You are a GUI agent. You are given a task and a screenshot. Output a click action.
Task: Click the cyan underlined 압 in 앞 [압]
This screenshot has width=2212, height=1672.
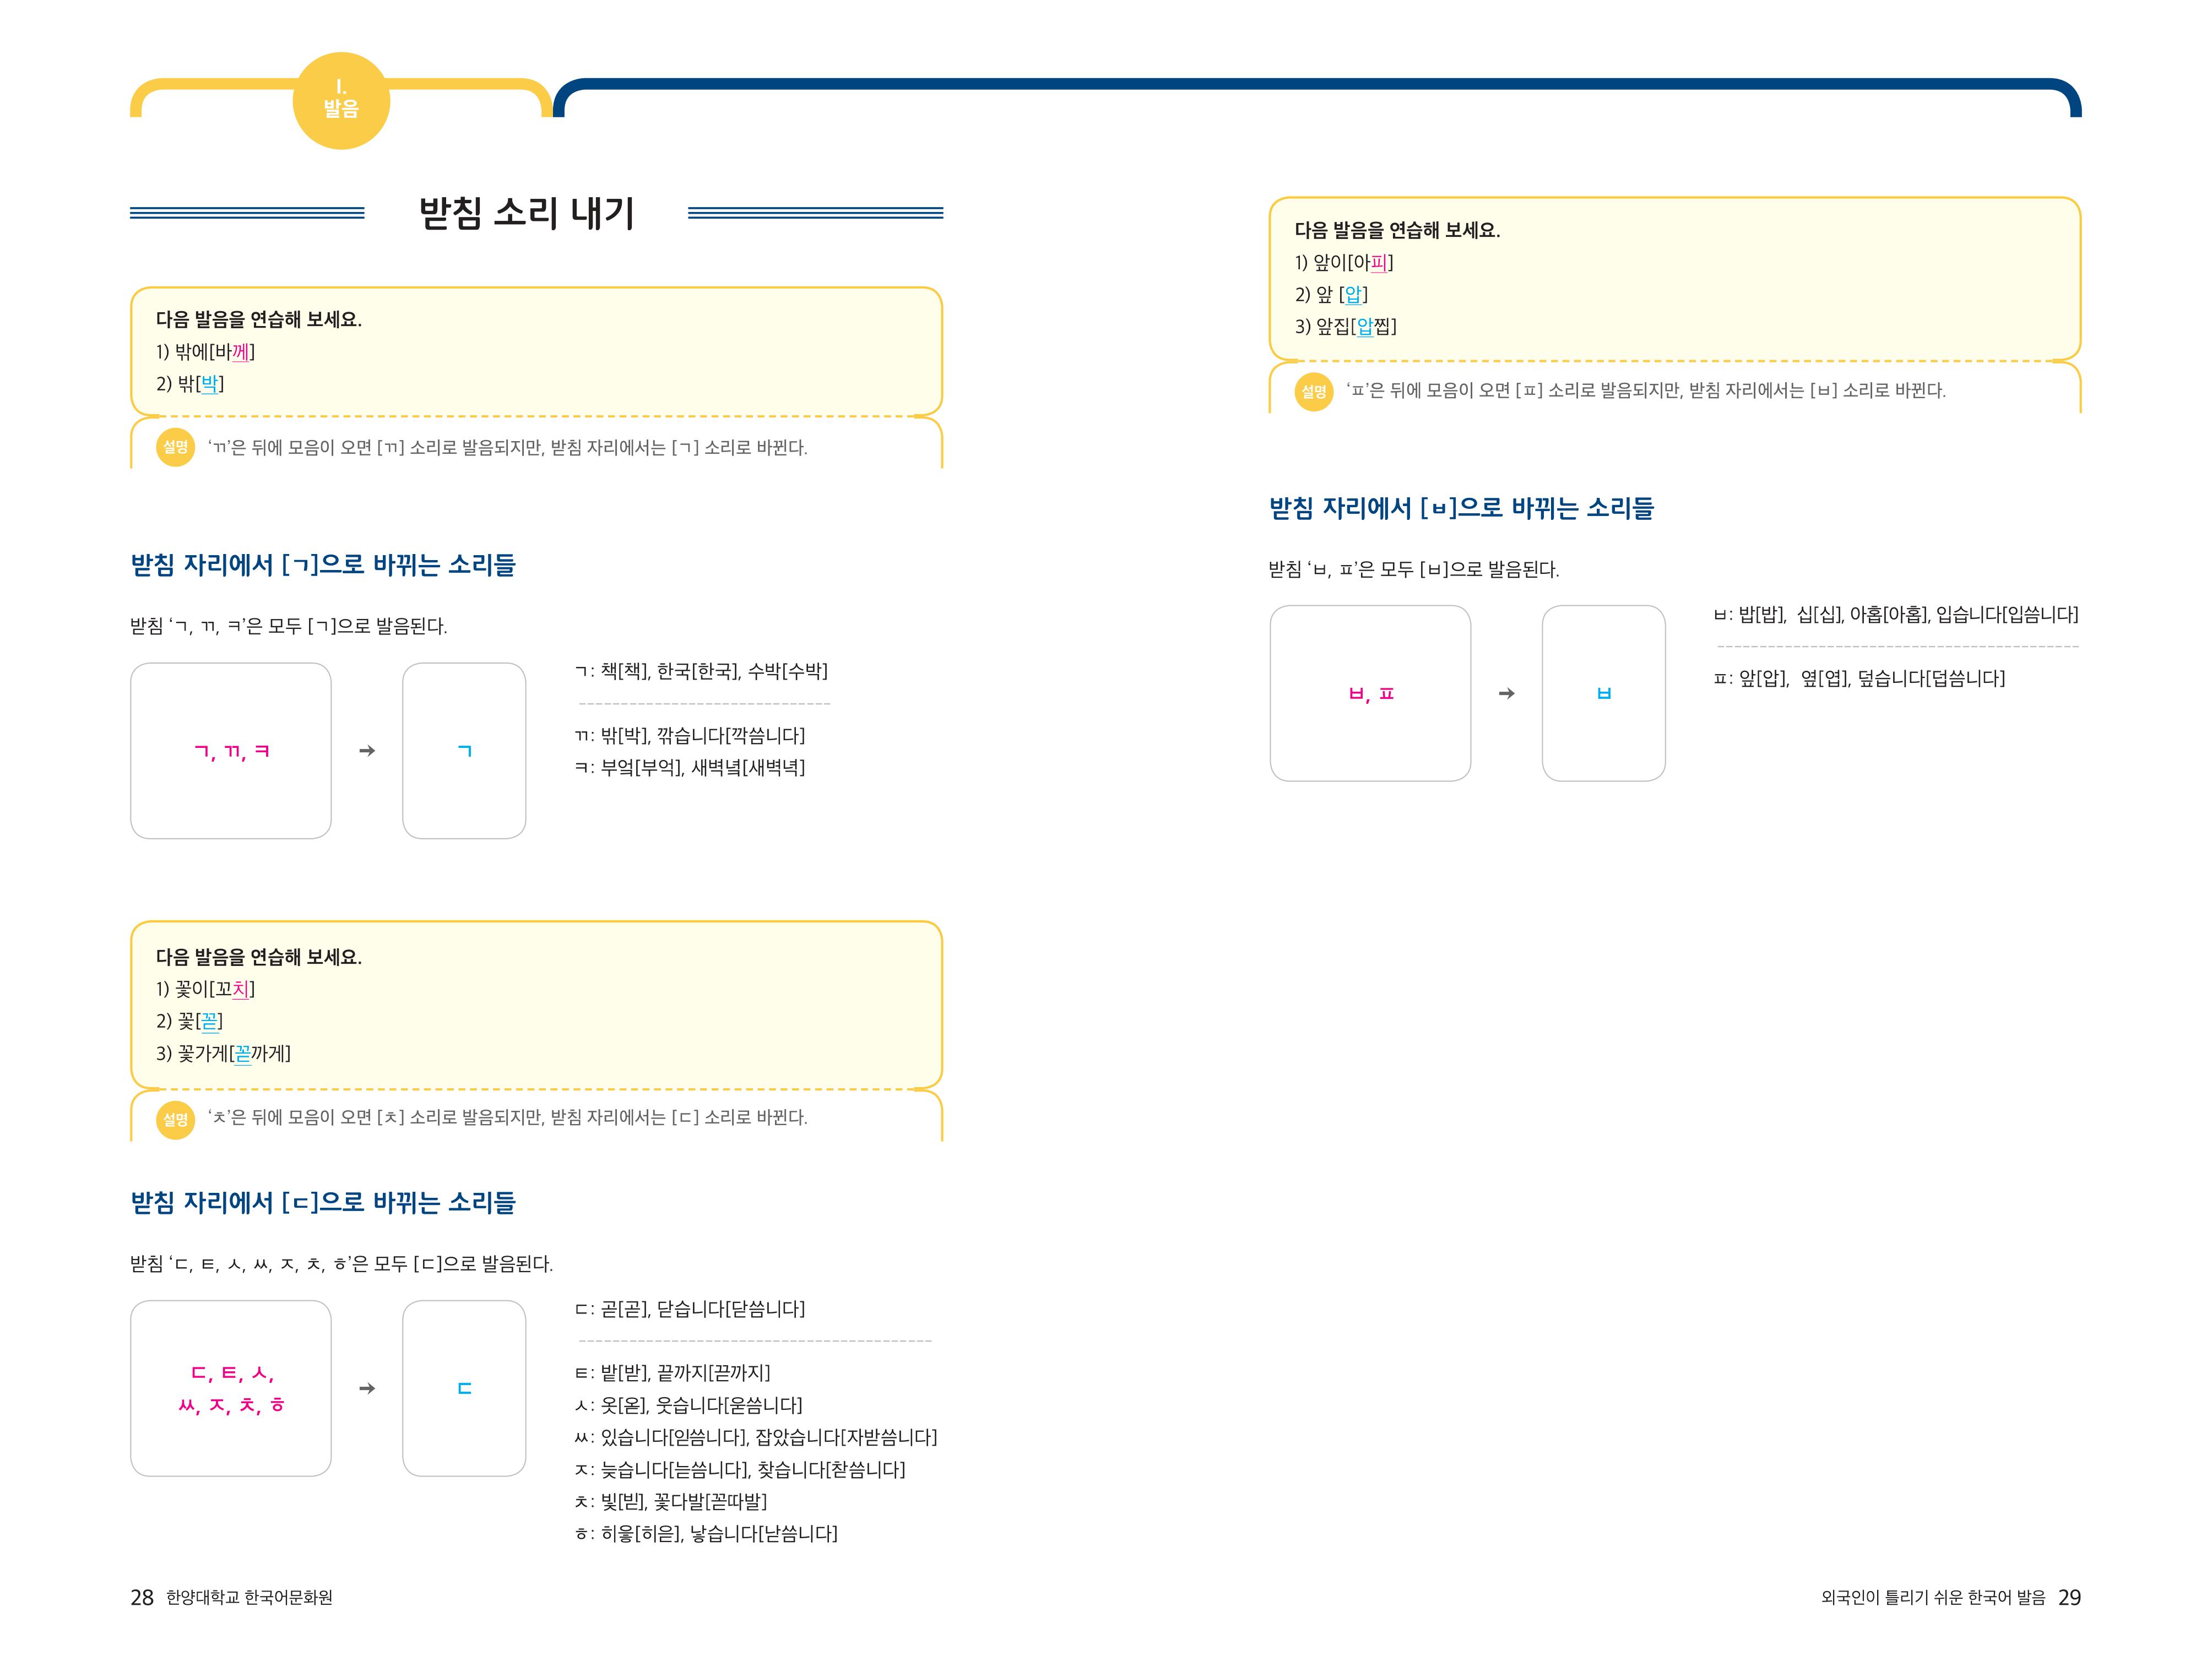(1353, 295)
